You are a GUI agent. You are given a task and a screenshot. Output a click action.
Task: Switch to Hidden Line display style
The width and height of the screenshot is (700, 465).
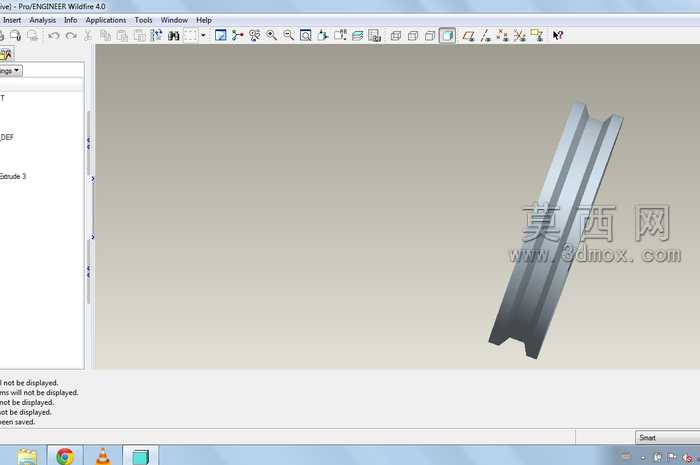(x=413, y=36)
